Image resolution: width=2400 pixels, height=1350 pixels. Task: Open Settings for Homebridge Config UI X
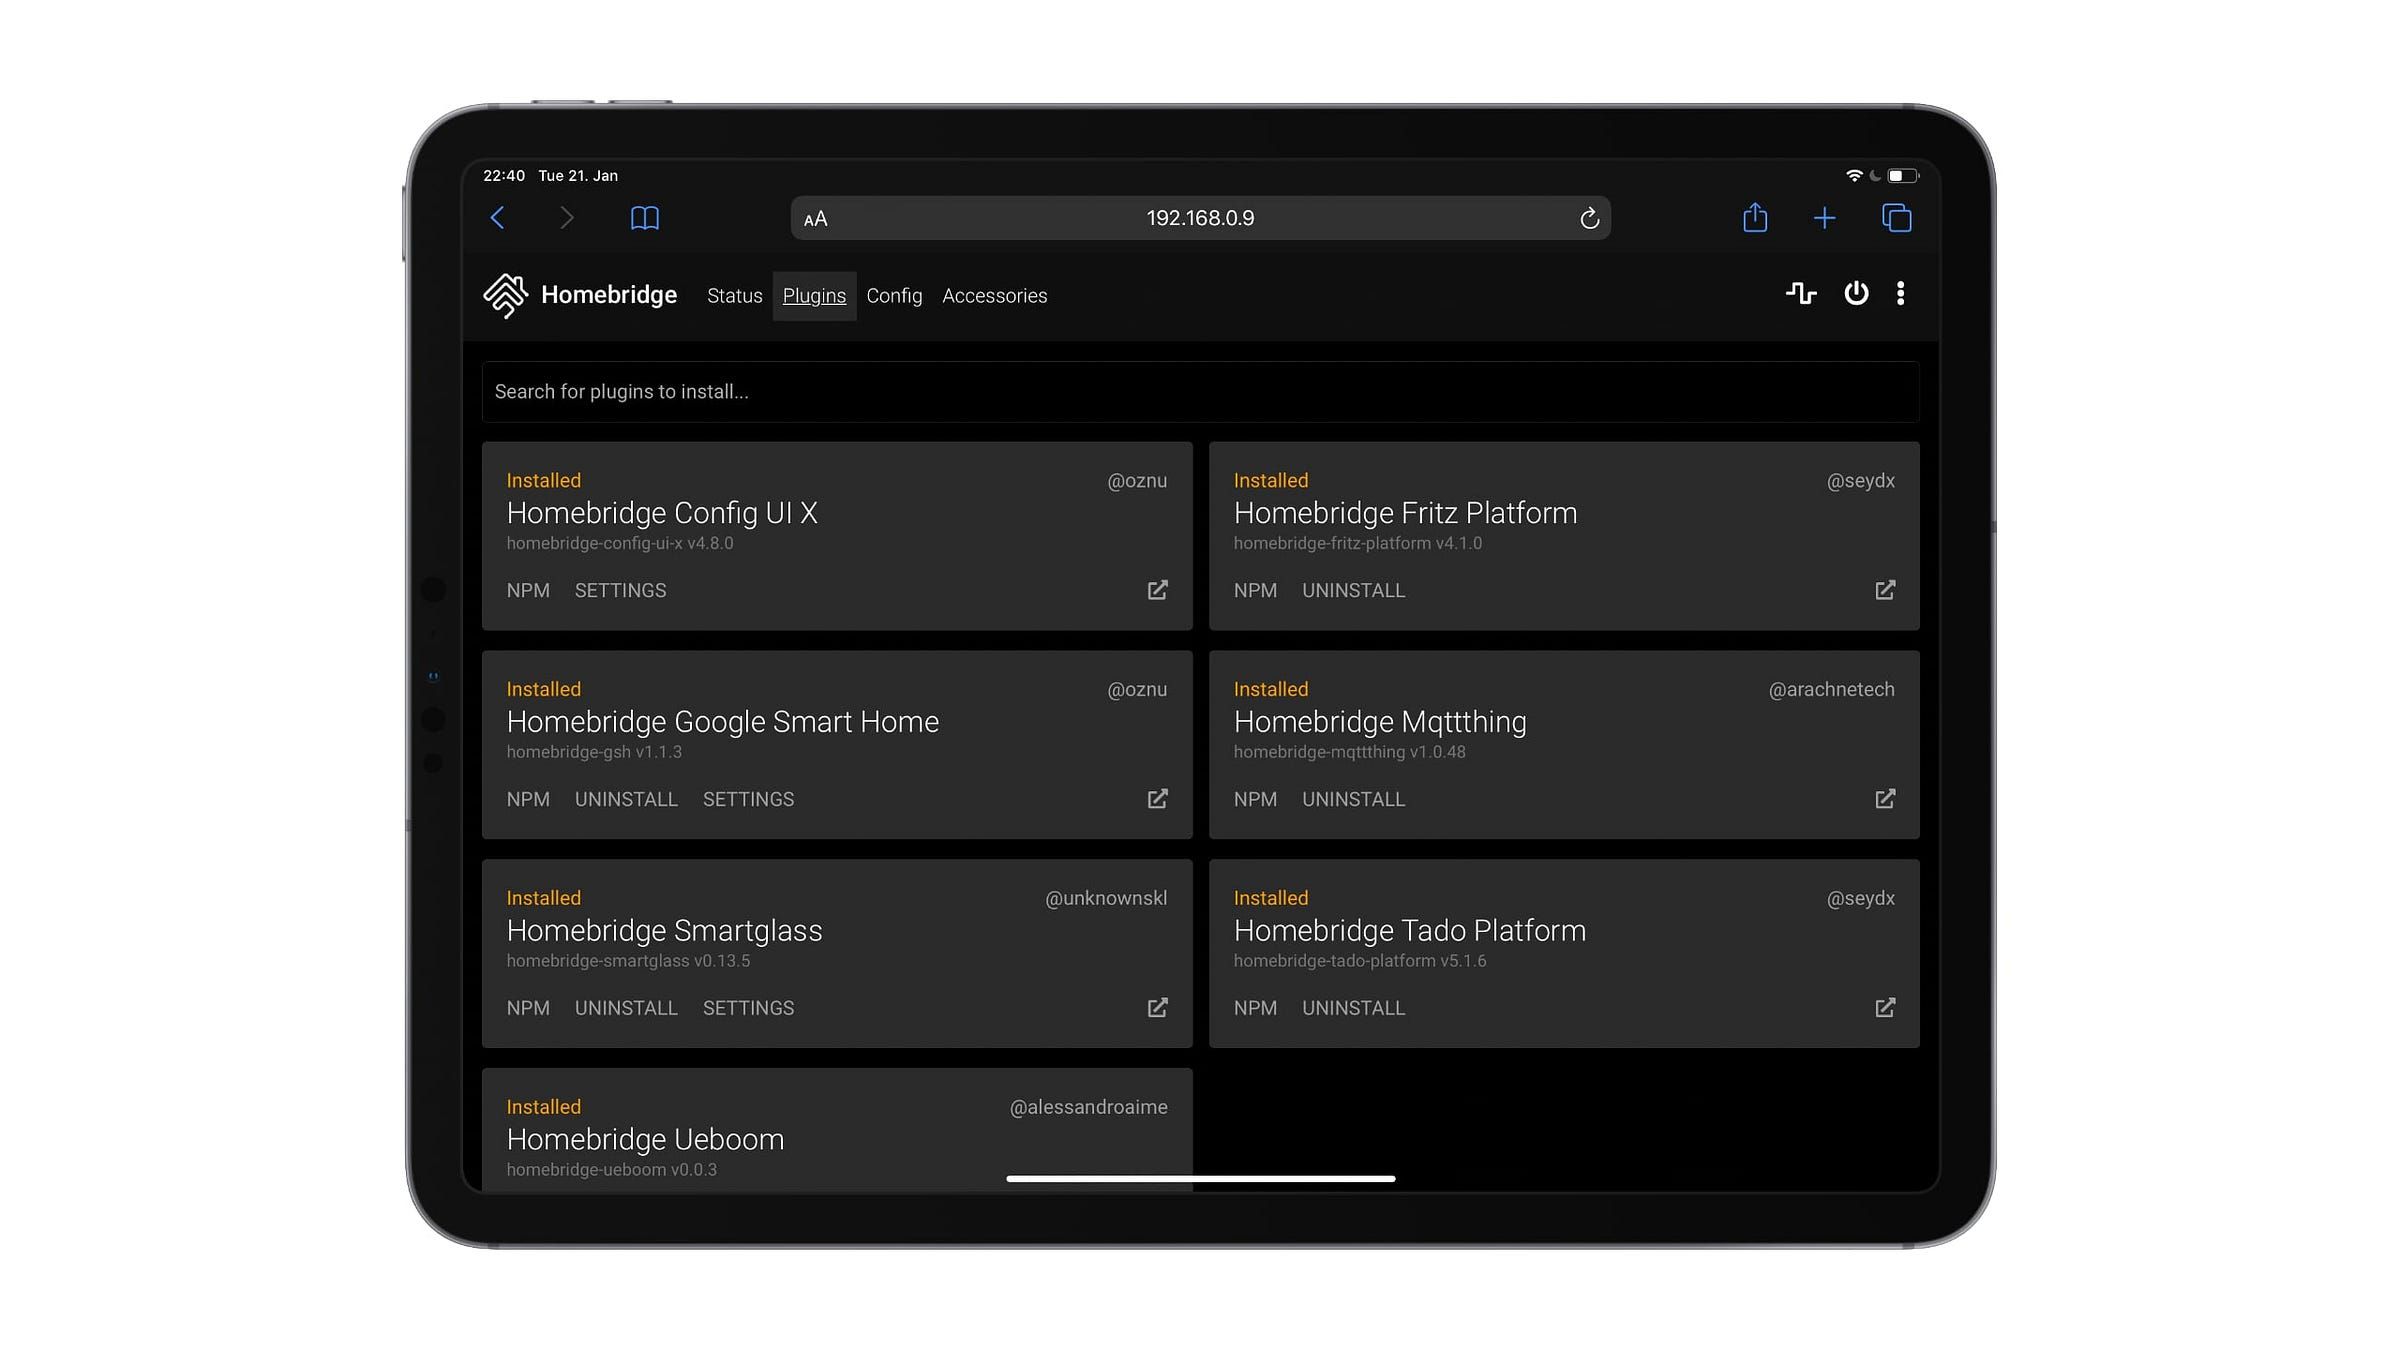click(x=620, y=591)
